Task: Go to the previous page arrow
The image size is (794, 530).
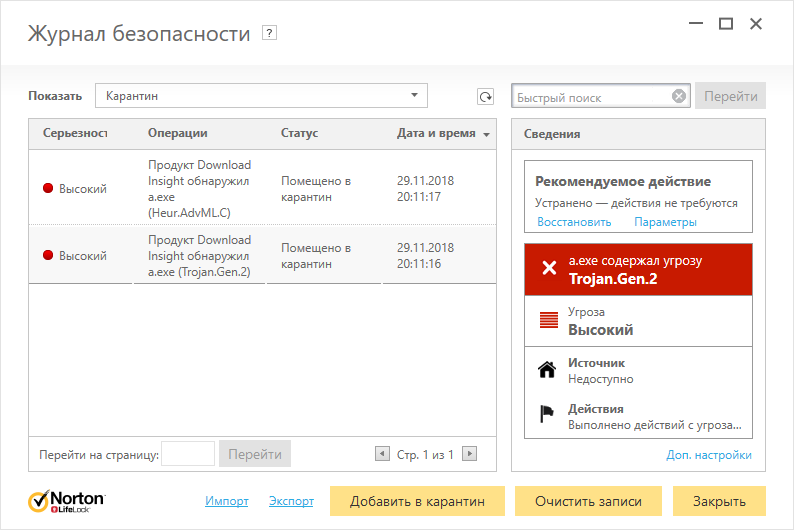Action: pos(382,454)
